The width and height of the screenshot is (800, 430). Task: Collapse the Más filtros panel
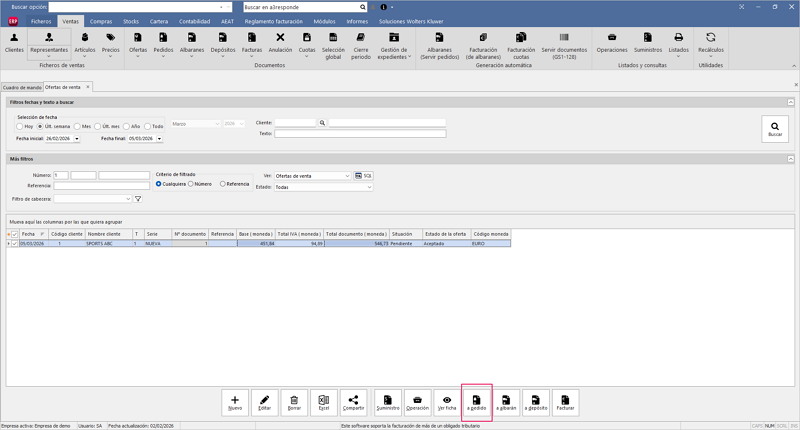(790, 159)
